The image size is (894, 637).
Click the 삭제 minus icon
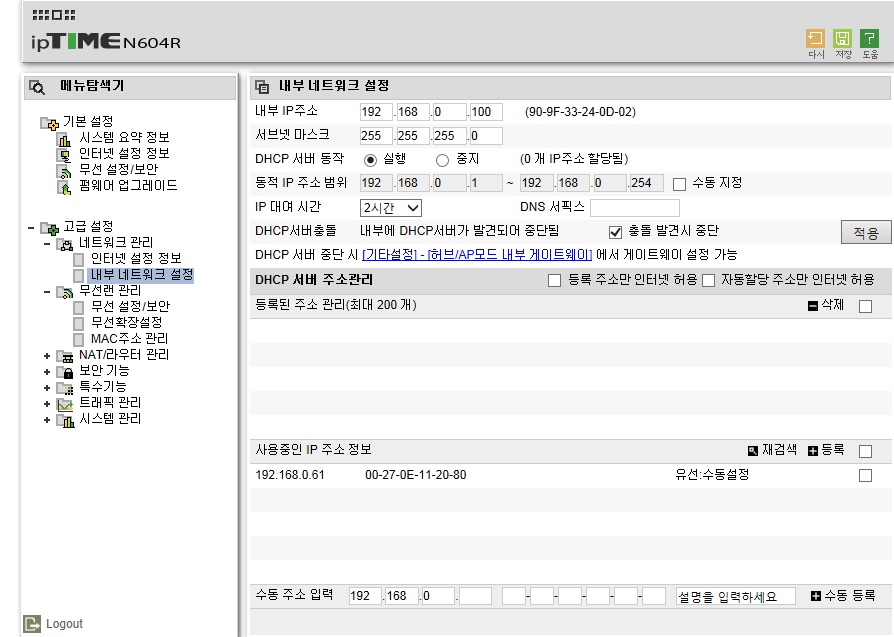pos(813,306)
